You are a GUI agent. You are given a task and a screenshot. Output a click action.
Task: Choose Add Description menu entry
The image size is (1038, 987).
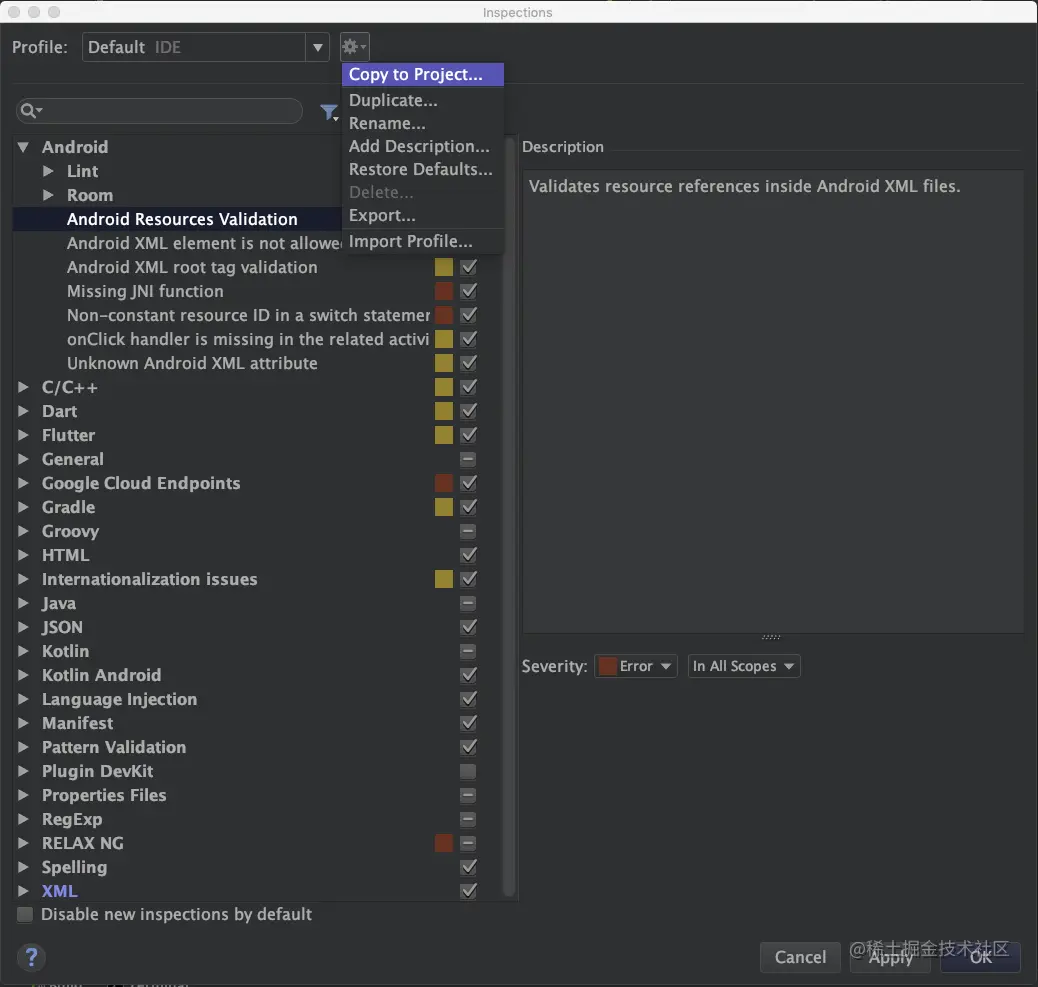[x=422, y=146]
